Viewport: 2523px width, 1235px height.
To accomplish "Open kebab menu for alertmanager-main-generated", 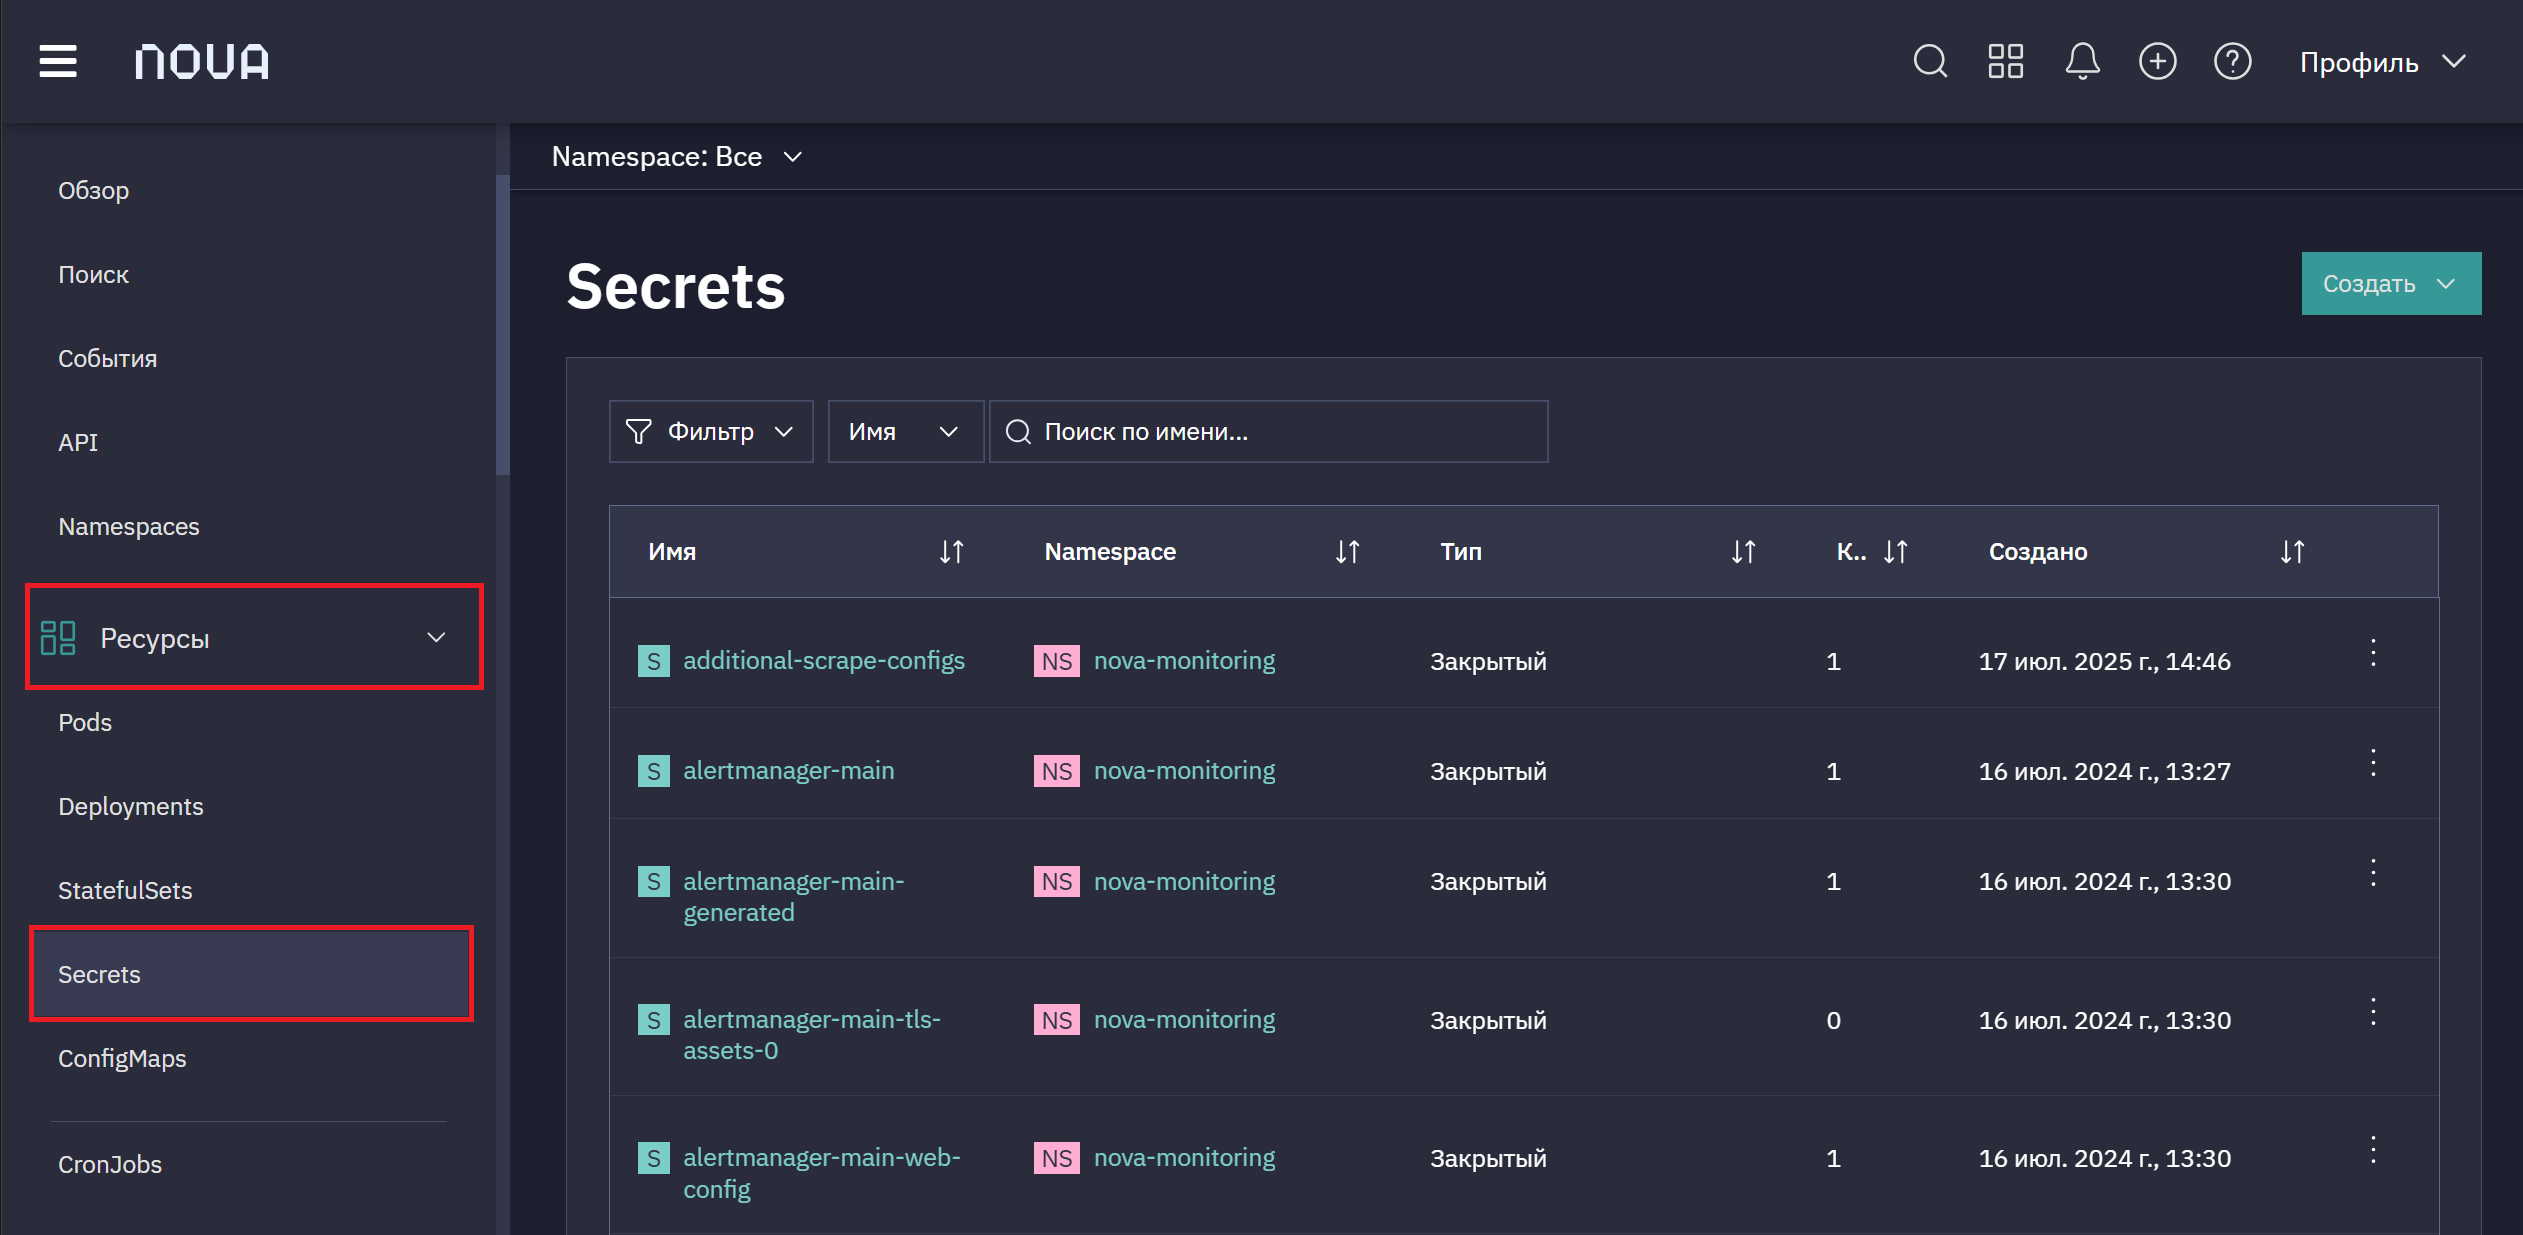I will (2373, 873).
